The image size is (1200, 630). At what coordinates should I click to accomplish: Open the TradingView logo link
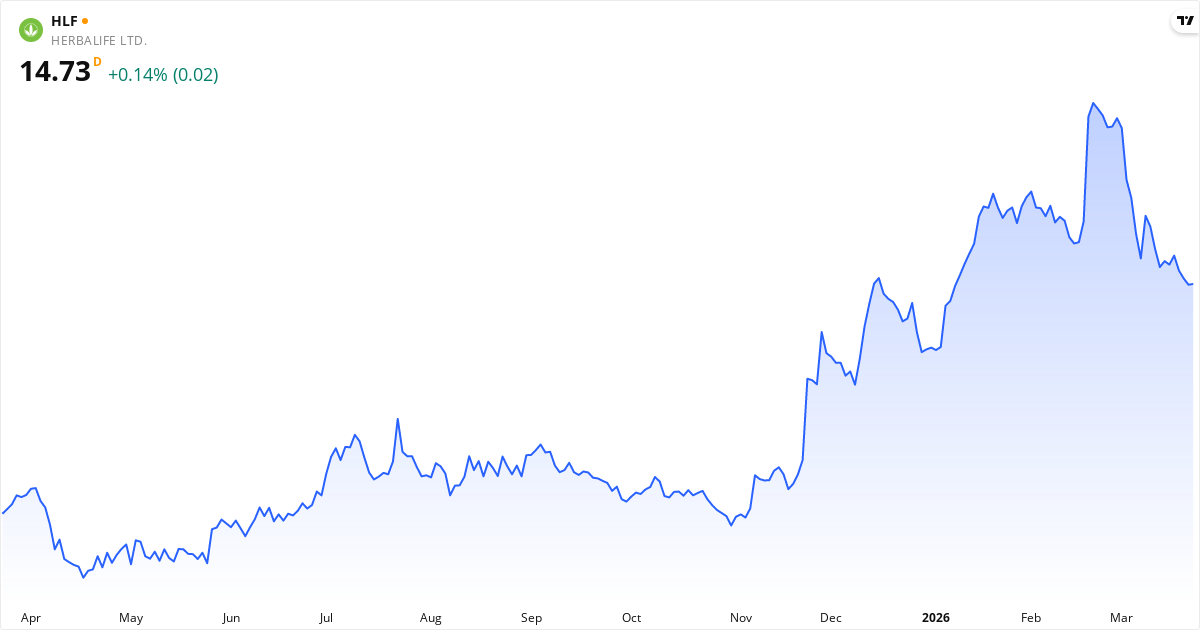(1184, 22)
